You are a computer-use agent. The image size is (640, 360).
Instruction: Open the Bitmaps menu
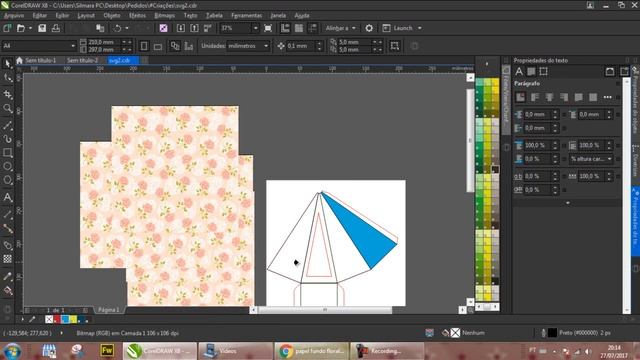click(x=164, y=16)
